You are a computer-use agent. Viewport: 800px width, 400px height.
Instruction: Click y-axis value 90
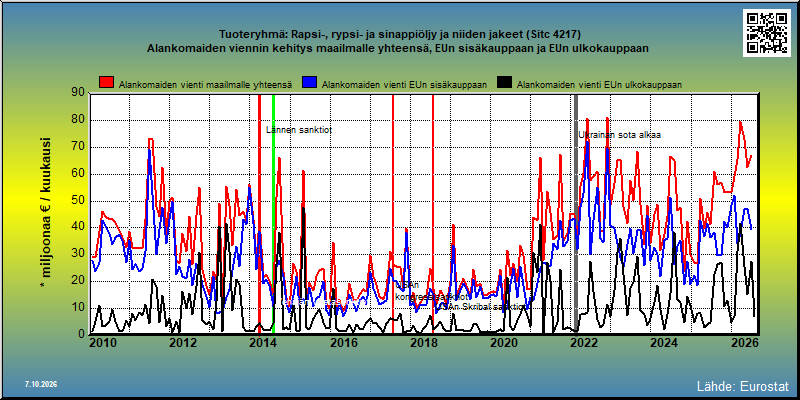[78, 92]
